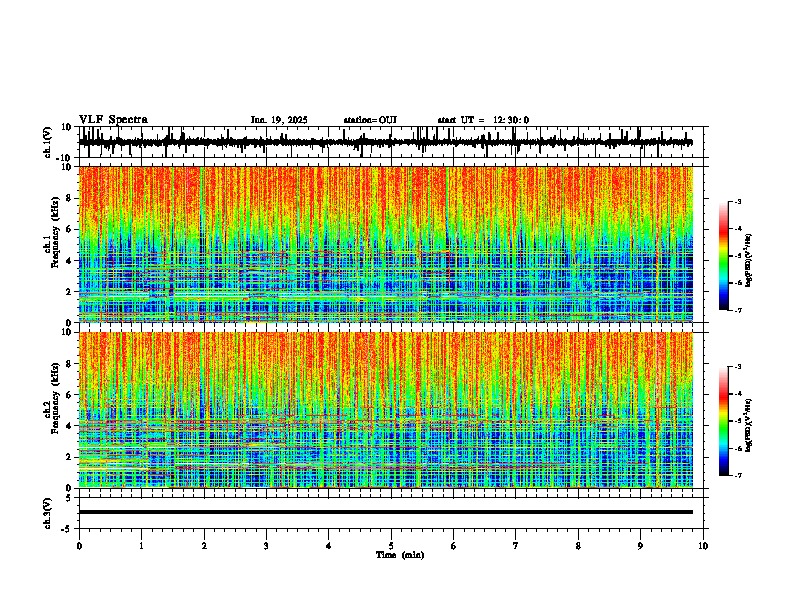Click the ch.3(V) axis label
Image resolution: width=792 pixels, height=612 pixels.
click(x=48, y=513)
